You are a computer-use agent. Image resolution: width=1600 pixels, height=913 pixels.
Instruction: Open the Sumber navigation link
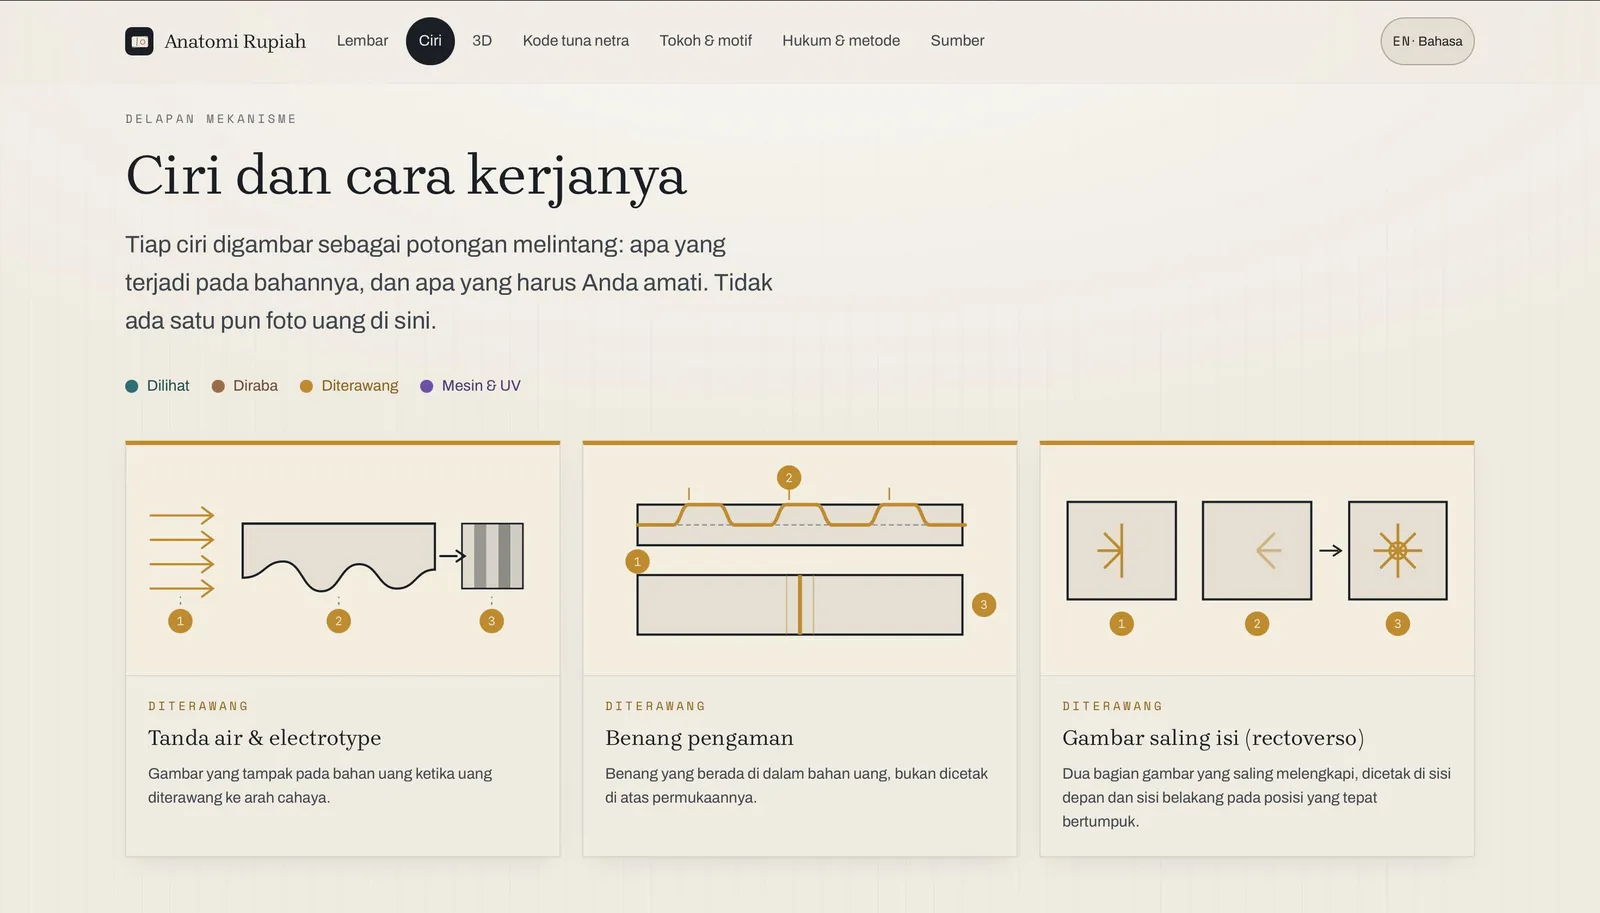[x=957, y=41]
